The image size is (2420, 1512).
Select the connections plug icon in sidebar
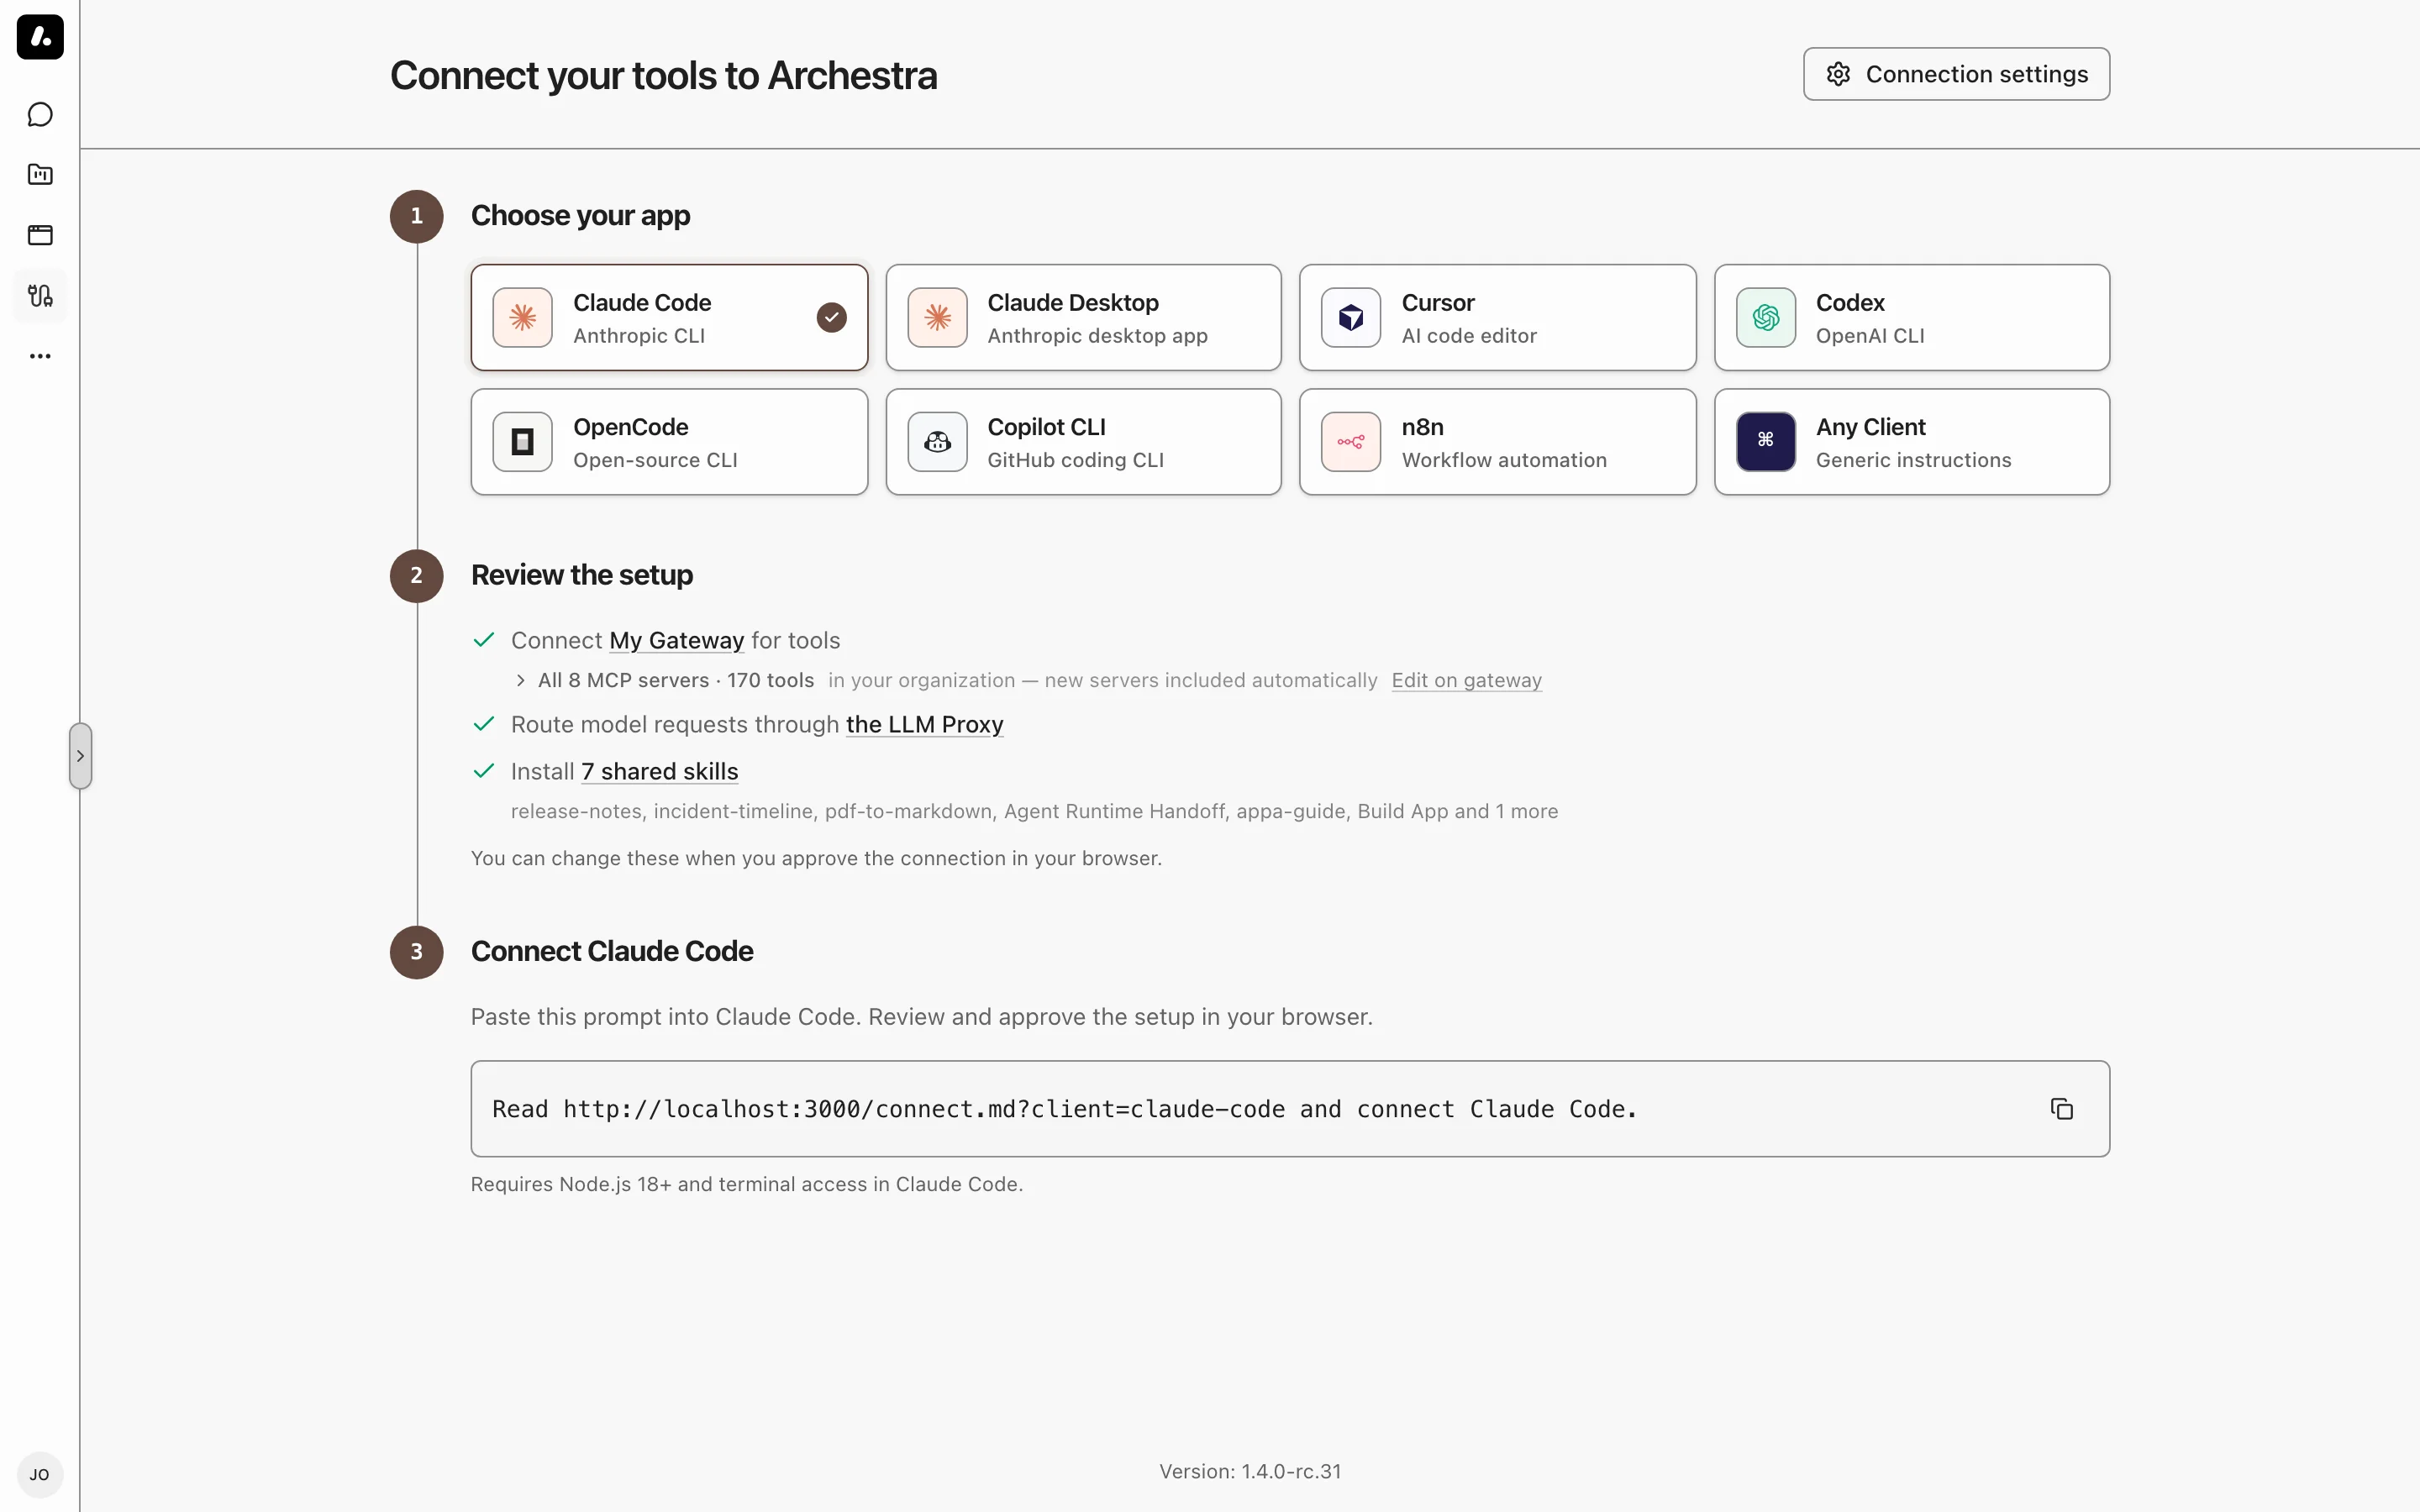[x=40, y=296]
